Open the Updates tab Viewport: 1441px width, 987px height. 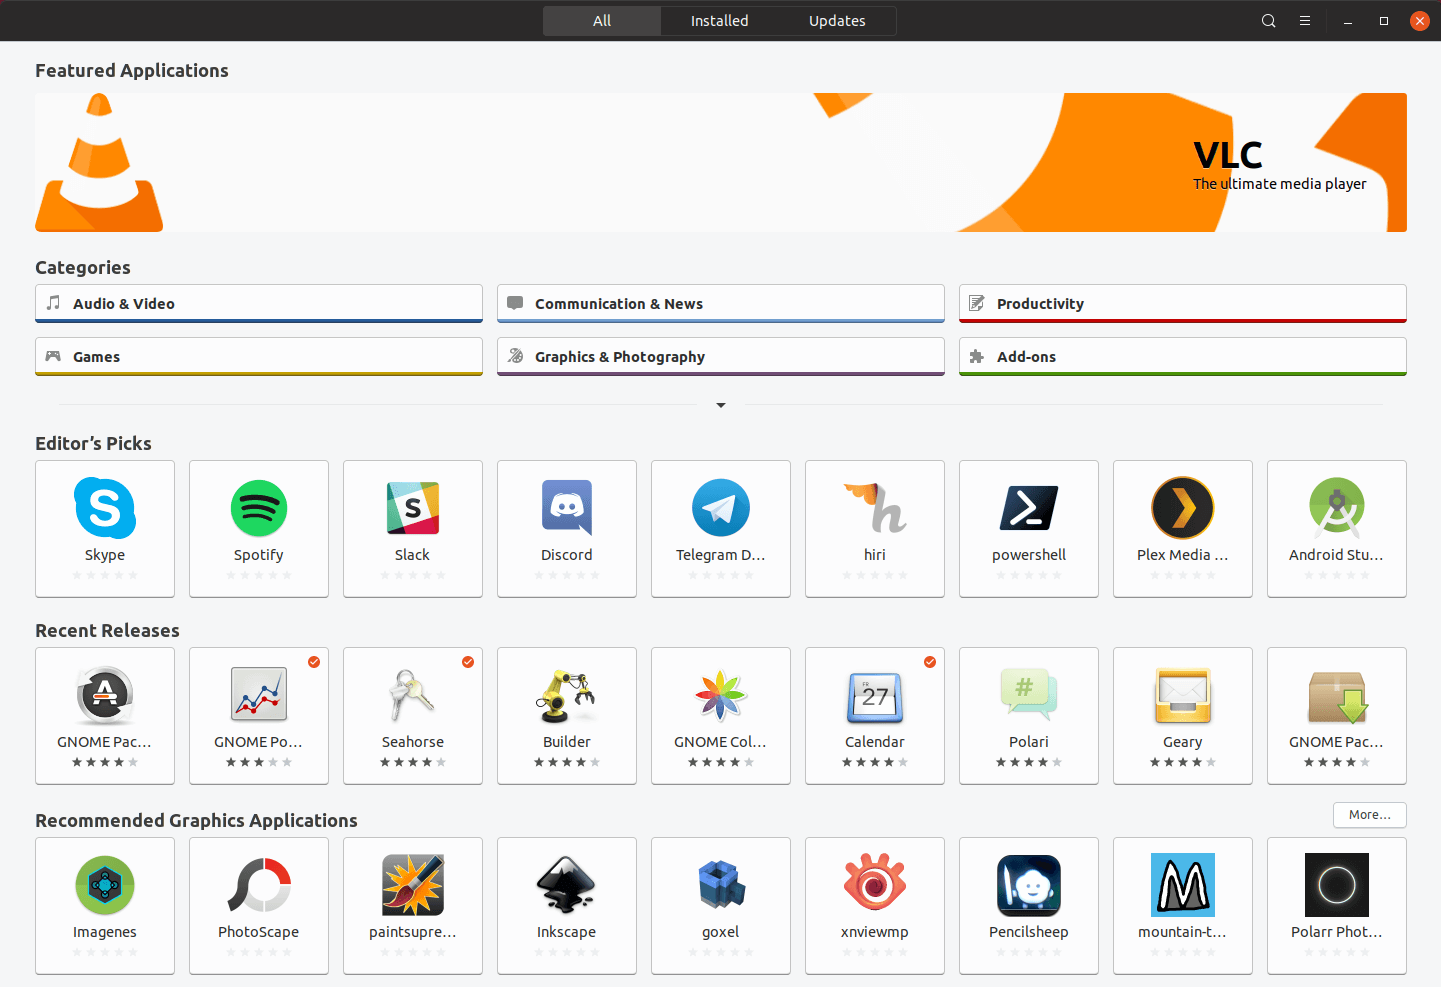(x=836, y=20)
